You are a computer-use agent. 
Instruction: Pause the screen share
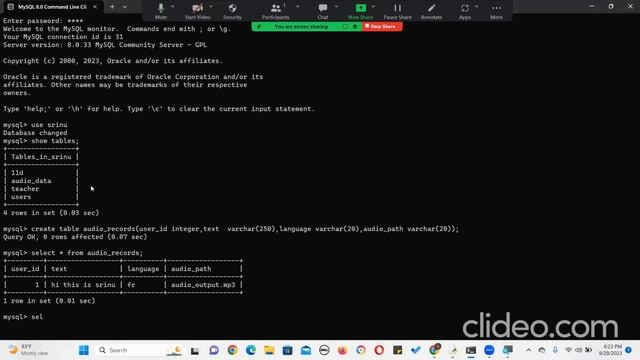pos(397,11)
